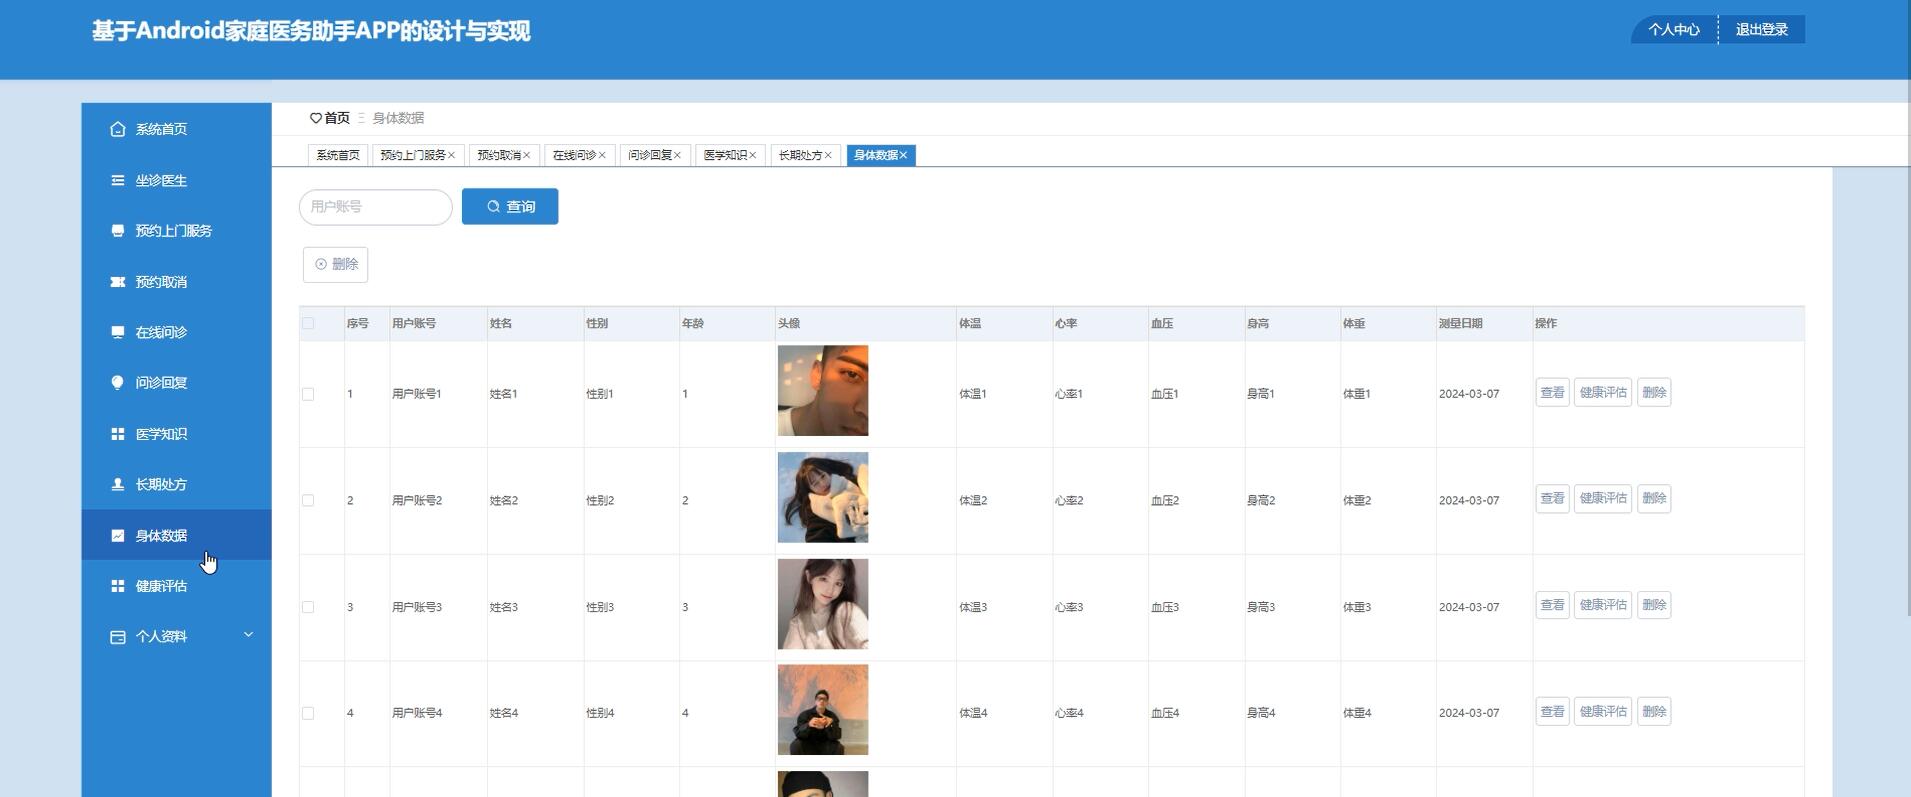This screenshot has width=1911, height=797.
Task: Open avatar thumbnail of row 用户账号4
Action: pos(823,710)
